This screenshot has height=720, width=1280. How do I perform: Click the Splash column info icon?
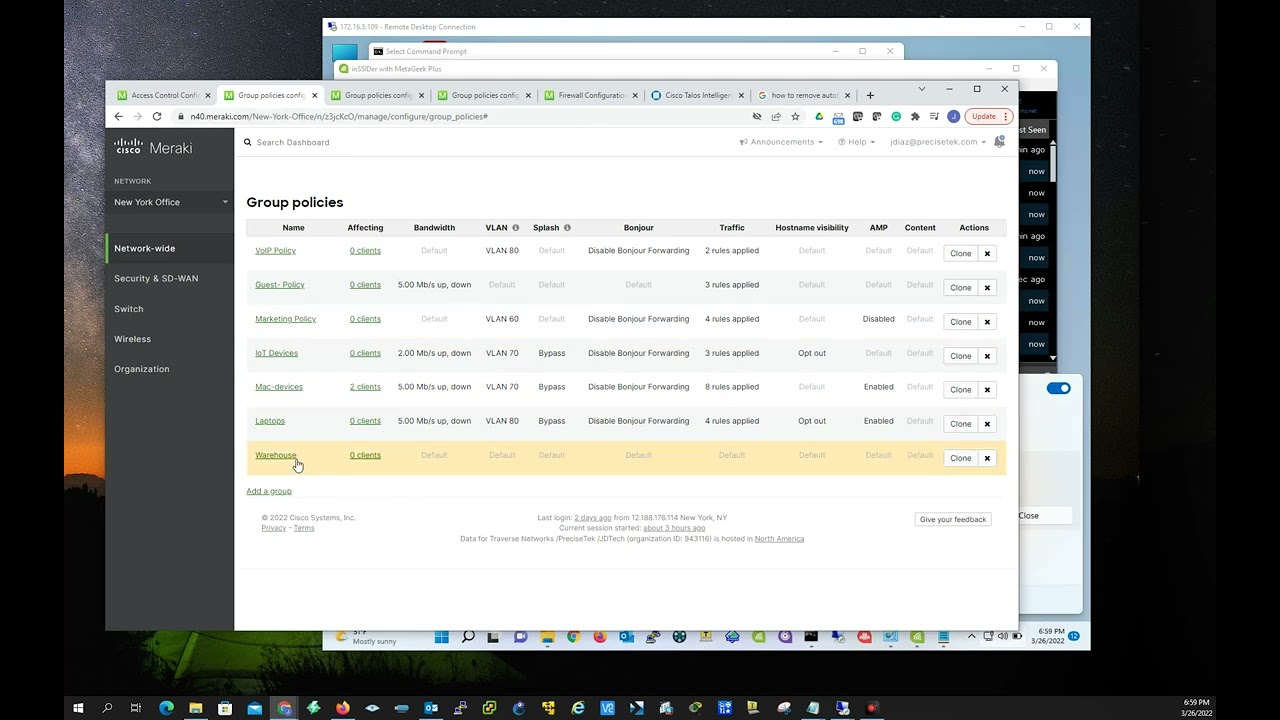(x=567, y=228)
